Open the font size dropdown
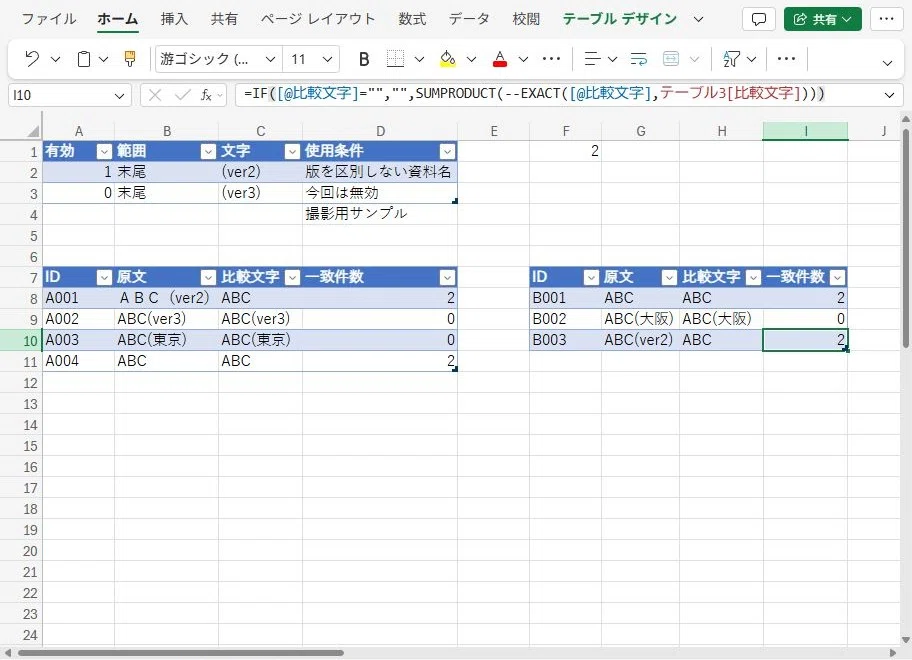Screen dimensions: 912x660 click(327, 59)
